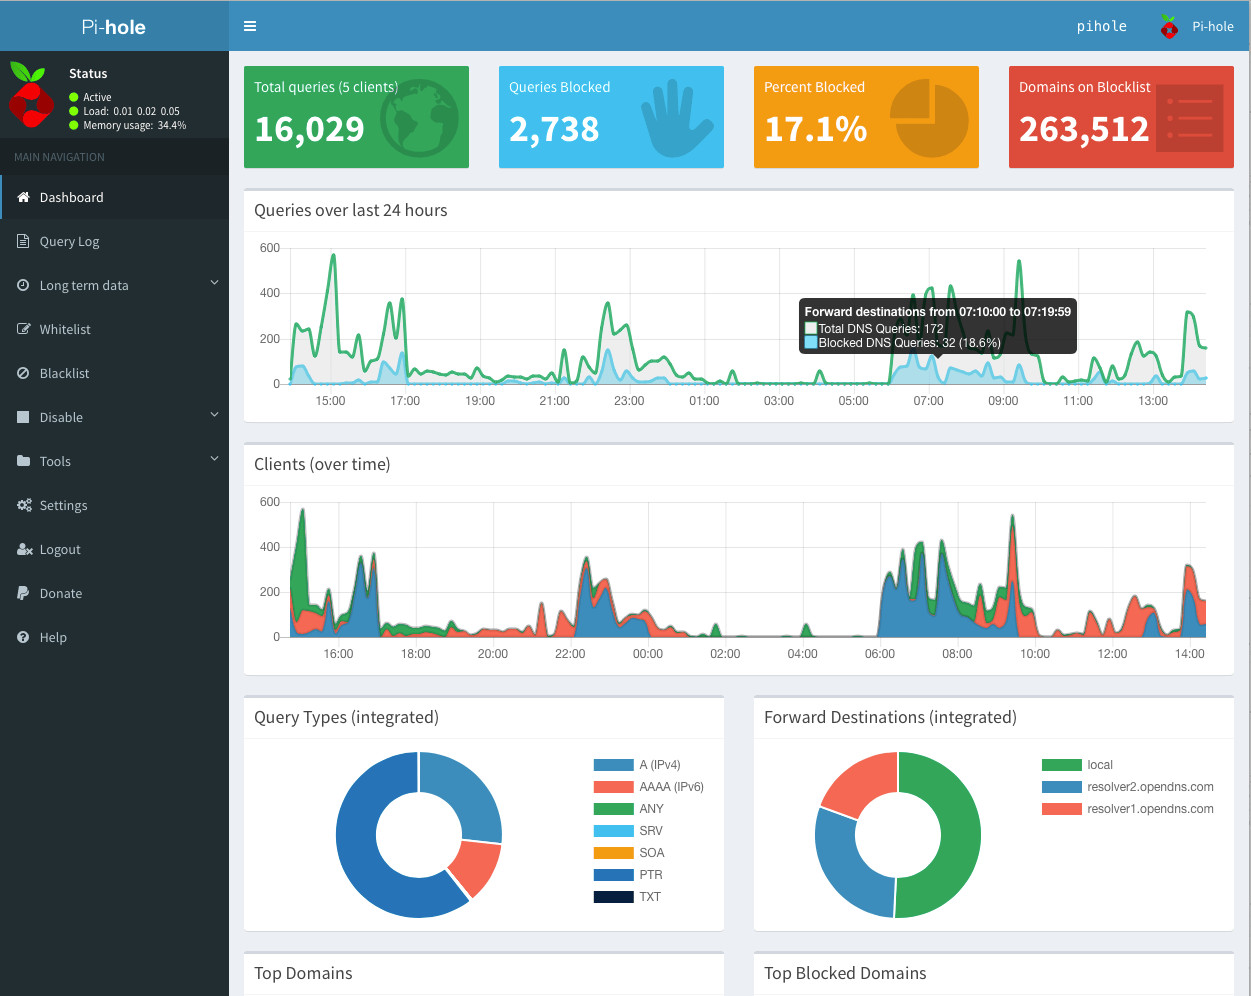Click the Logout sidebar entry

click(62, 549)
